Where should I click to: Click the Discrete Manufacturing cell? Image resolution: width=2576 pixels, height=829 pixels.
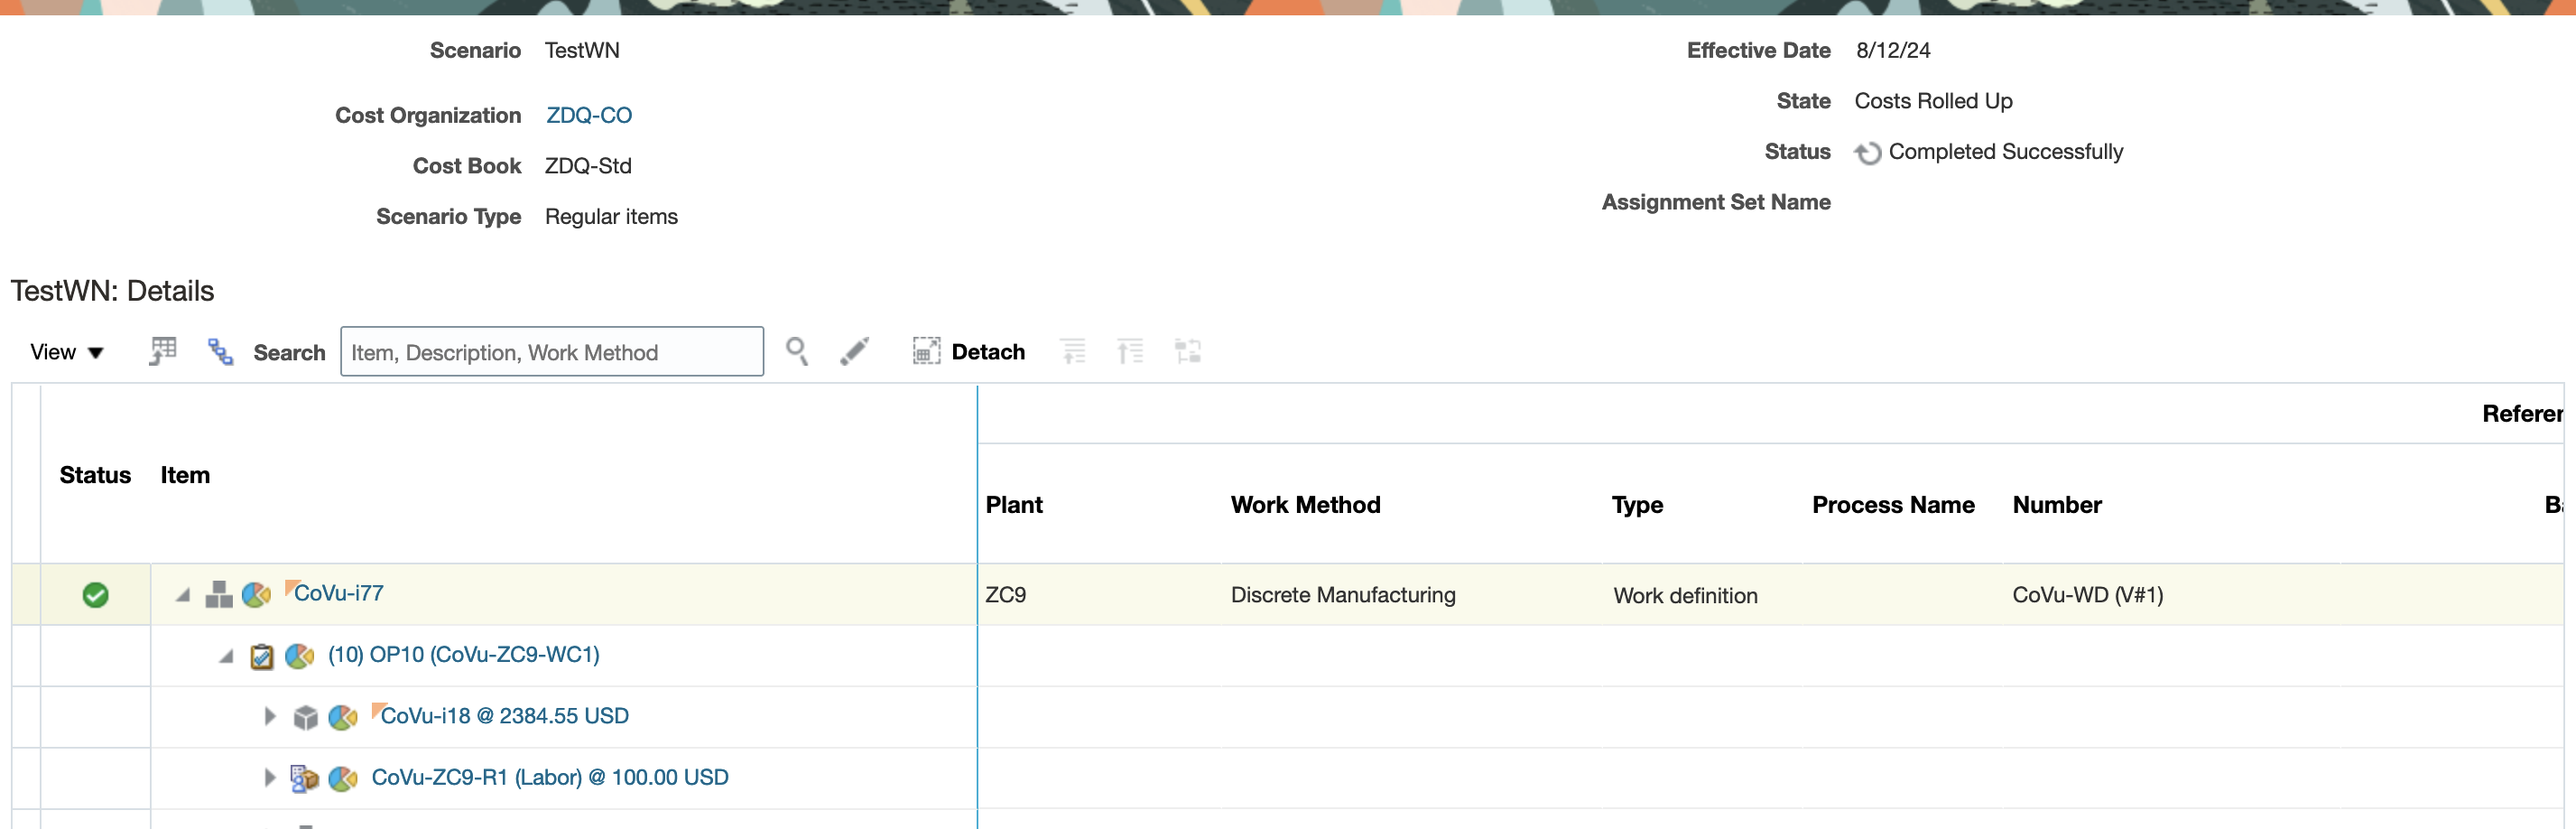pos(1343,595)
